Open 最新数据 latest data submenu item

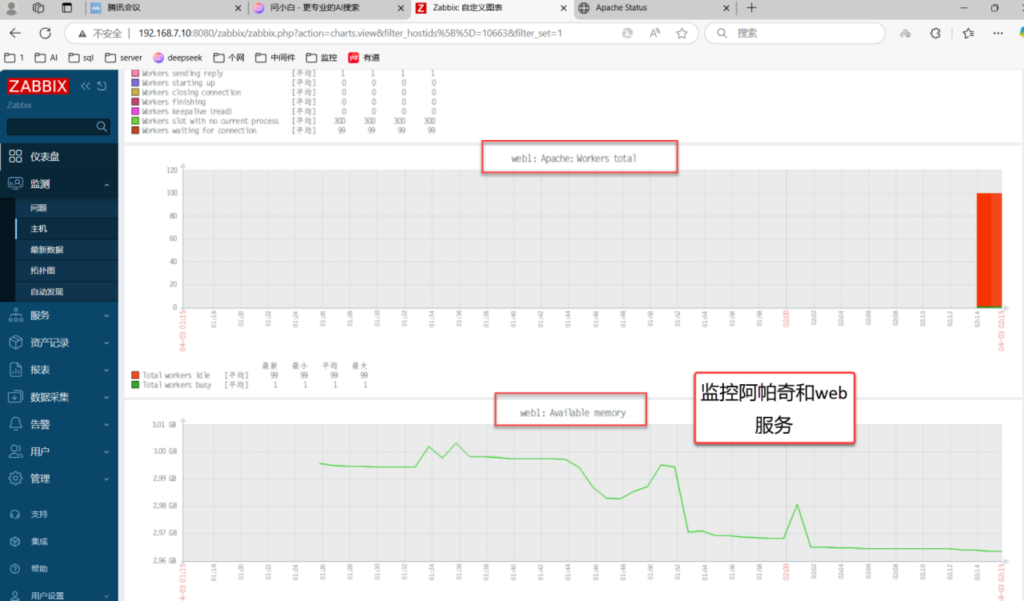tap(47, 249)
